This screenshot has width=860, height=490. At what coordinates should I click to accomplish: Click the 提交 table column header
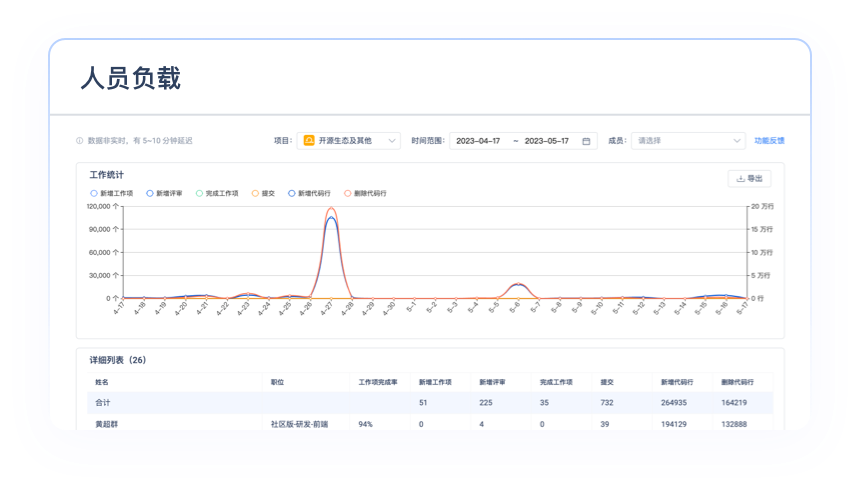[x=607, y=382]
